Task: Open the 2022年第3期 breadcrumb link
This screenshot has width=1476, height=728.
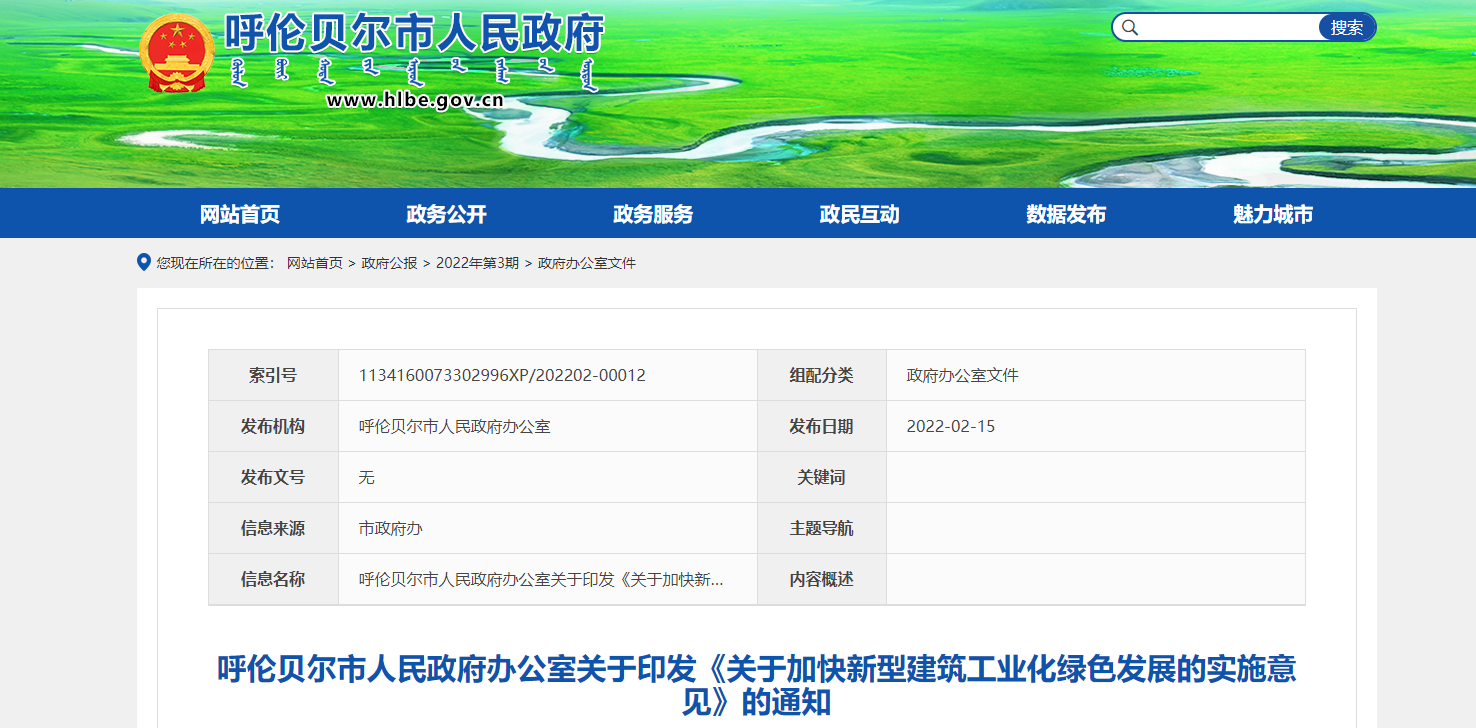Action: click(477, 263)
